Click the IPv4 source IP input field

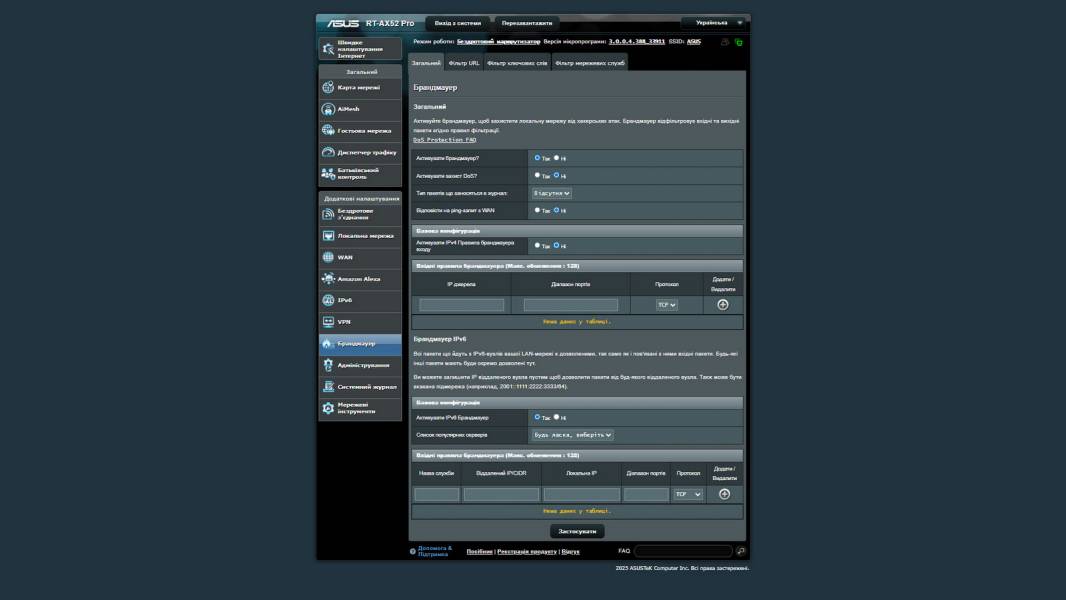pyautogui.click(x=462, y=305)
